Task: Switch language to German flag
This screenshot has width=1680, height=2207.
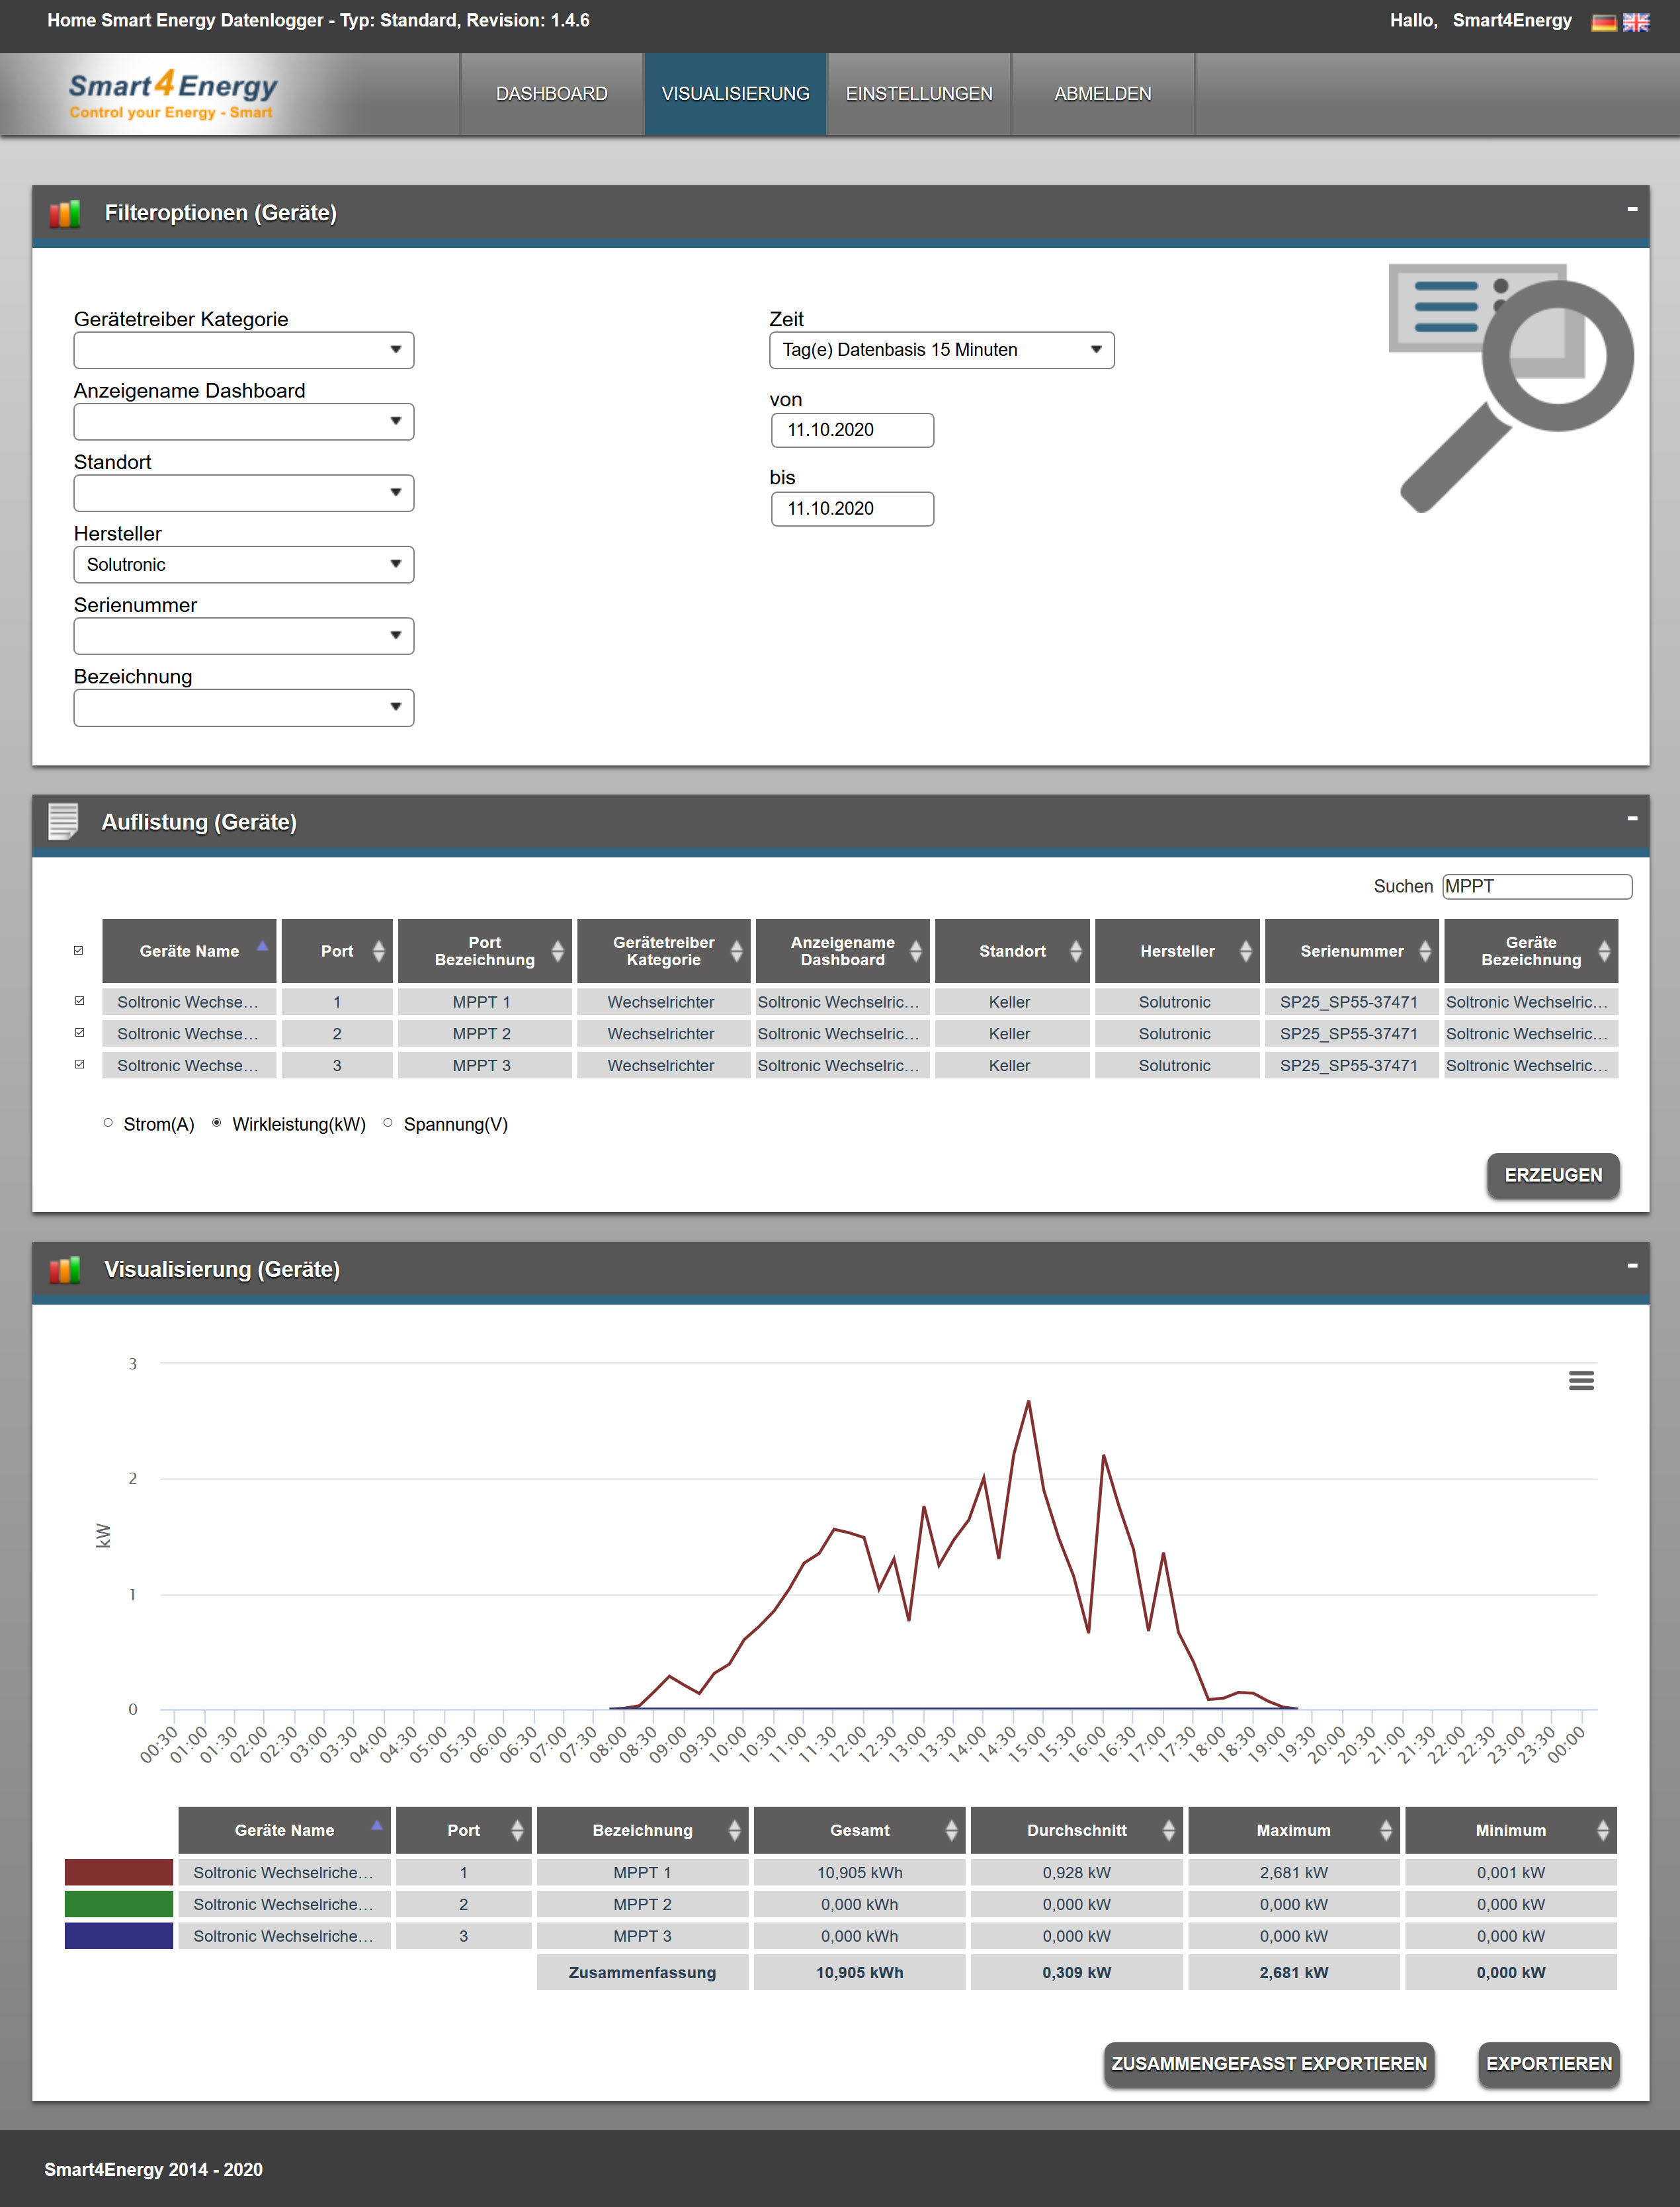Action: [x=1603, y=22]
